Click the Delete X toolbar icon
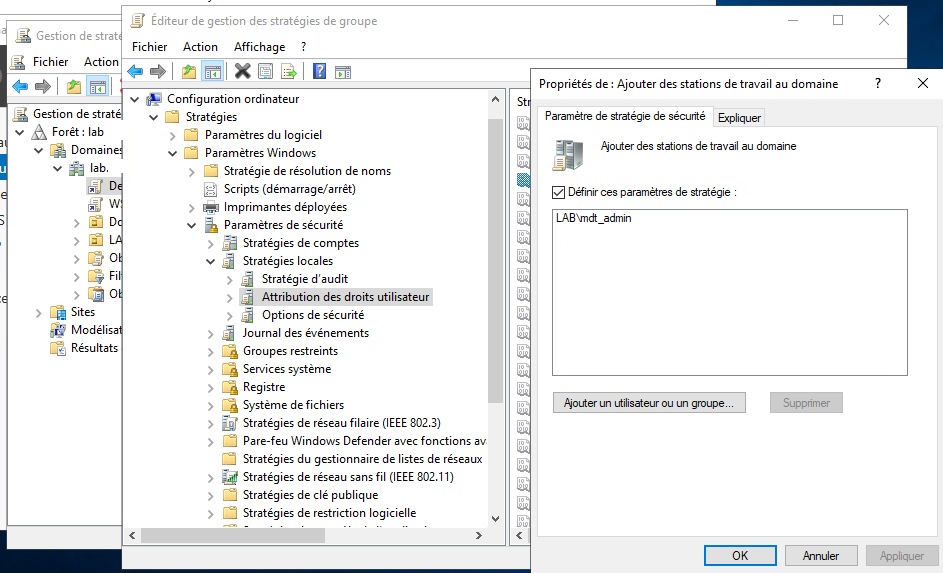Screen dimensions: 943x573 click(x=242, y=71)
